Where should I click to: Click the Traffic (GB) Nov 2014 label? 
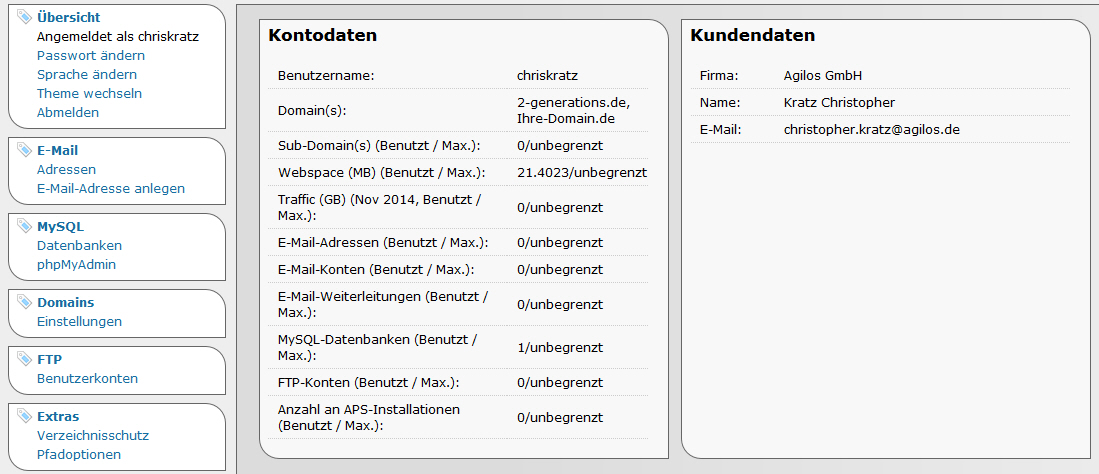pyautogui.click(x=379, y=208)
